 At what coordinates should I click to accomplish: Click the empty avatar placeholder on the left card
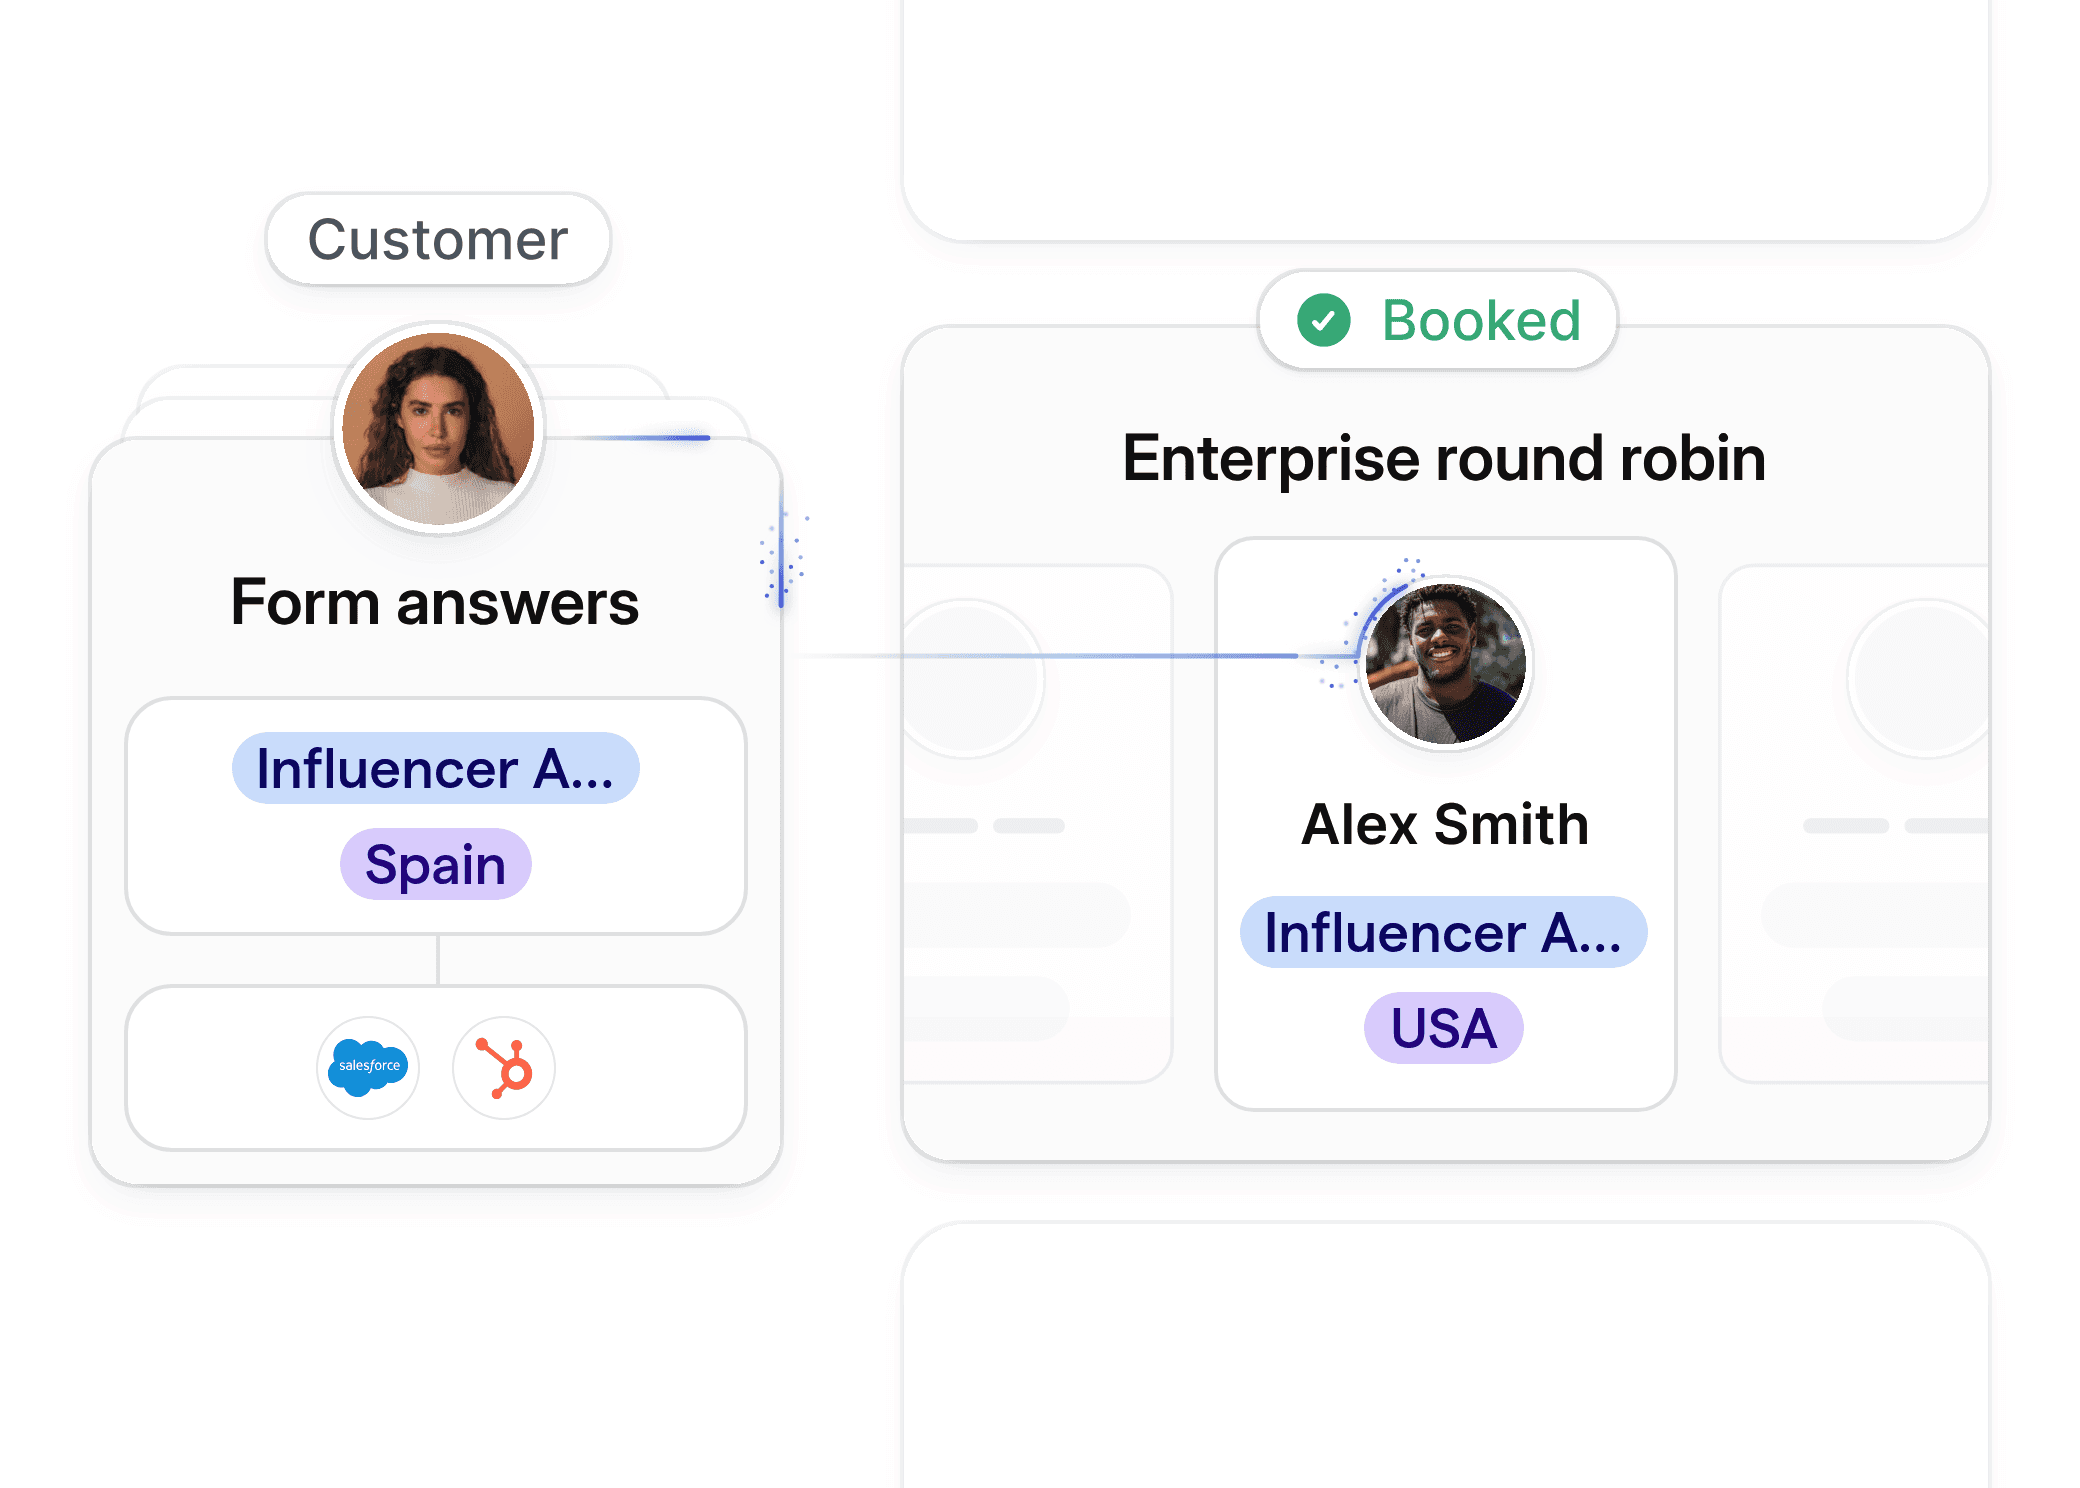[x=966, y=679]
